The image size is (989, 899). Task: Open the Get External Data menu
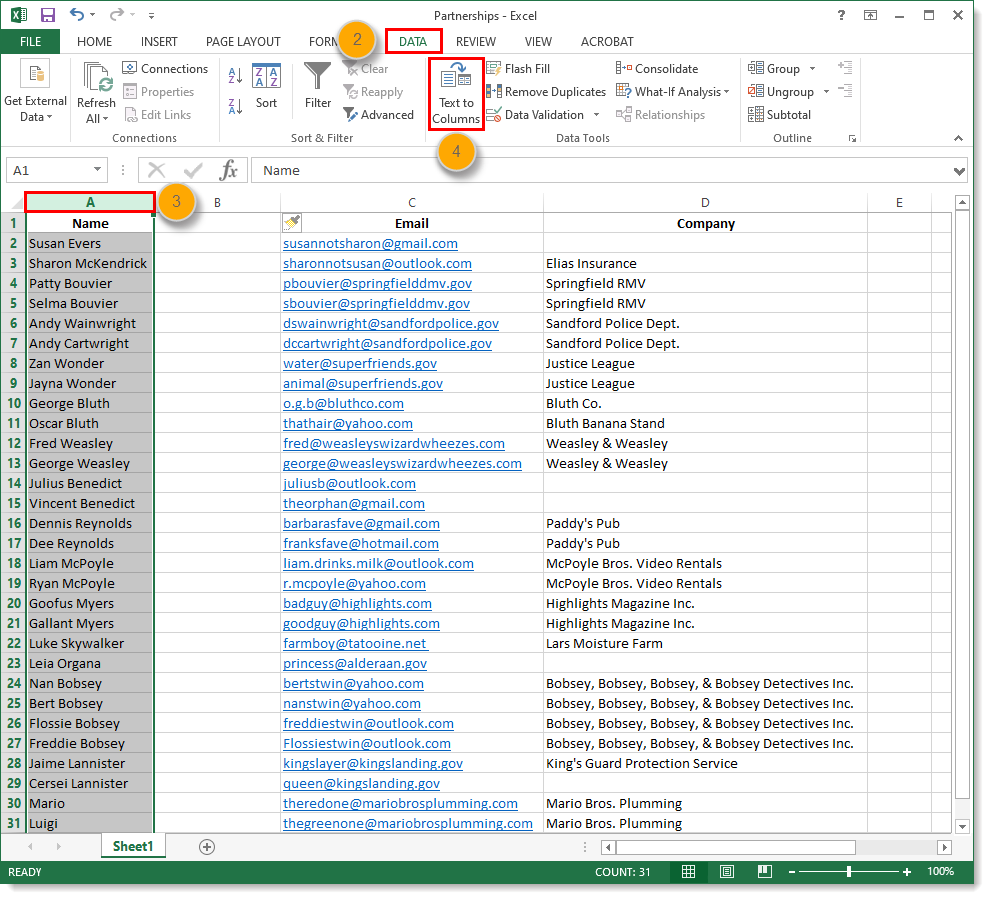tap(35, 91)
